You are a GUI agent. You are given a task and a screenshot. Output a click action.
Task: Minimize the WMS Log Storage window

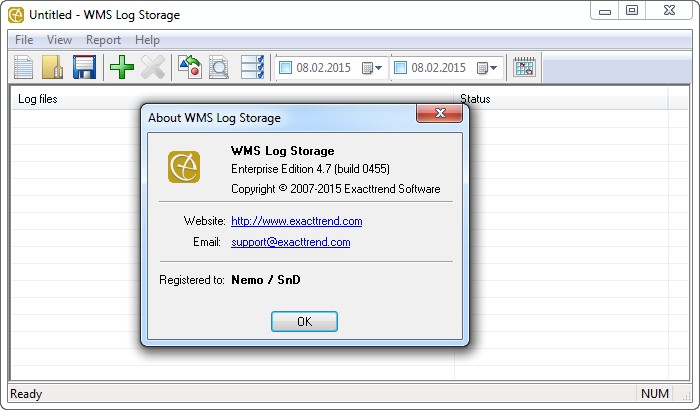point(605,11)
